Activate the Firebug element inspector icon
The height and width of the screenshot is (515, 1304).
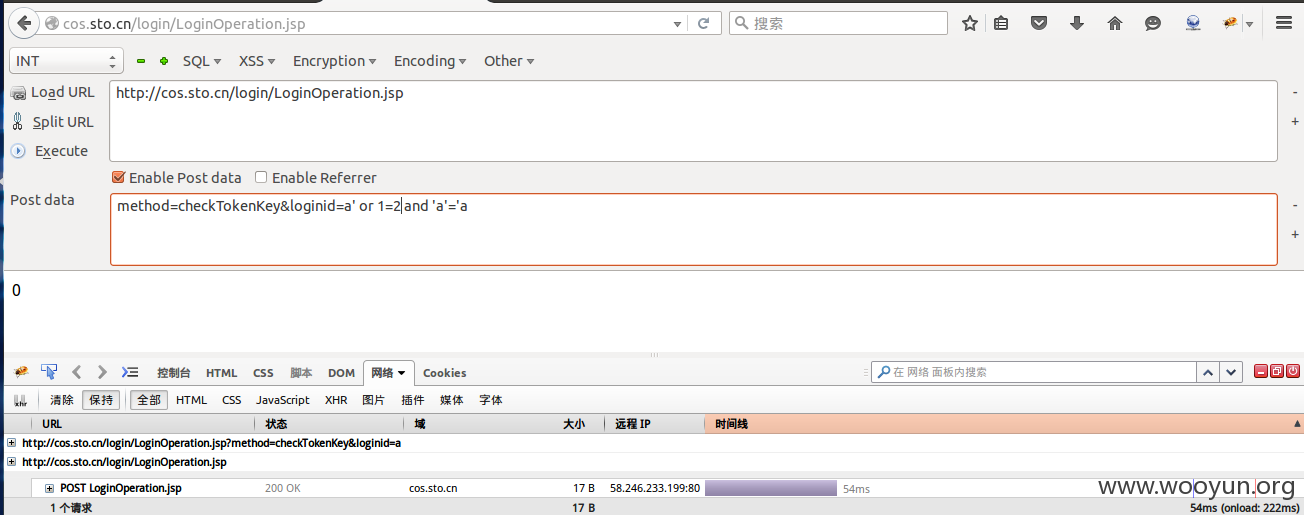coord(48,372)
